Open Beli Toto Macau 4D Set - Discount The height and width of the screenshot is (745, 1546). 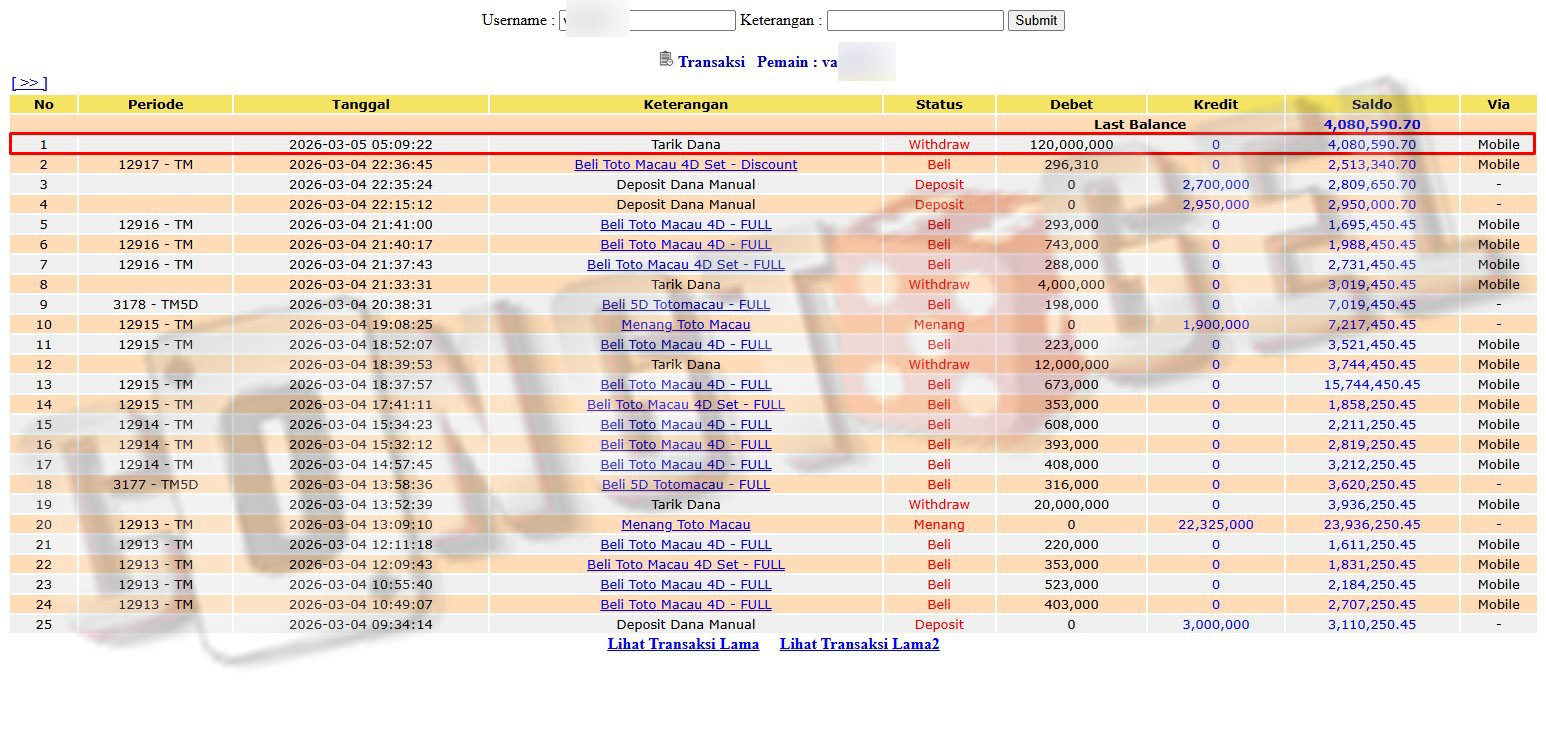pyautogui.click(x=685, y=164)
